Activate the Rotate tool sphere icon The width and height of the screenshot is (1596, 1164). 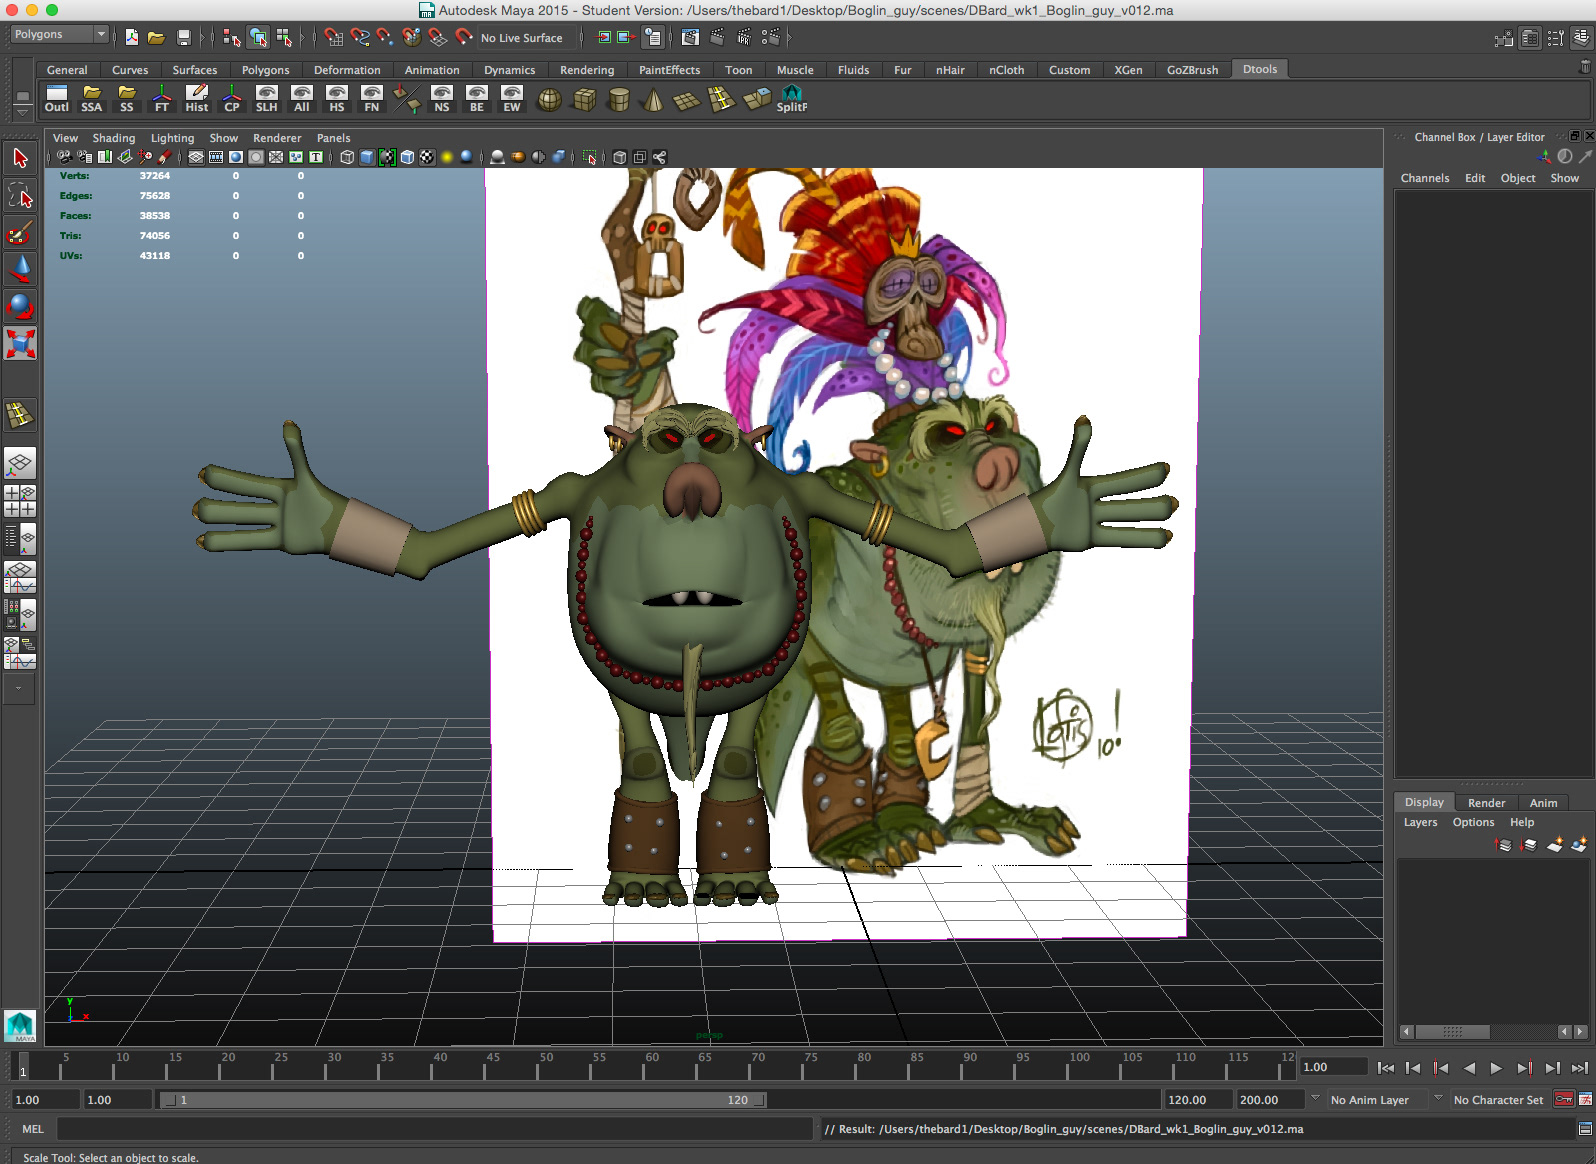pos(20,306)
